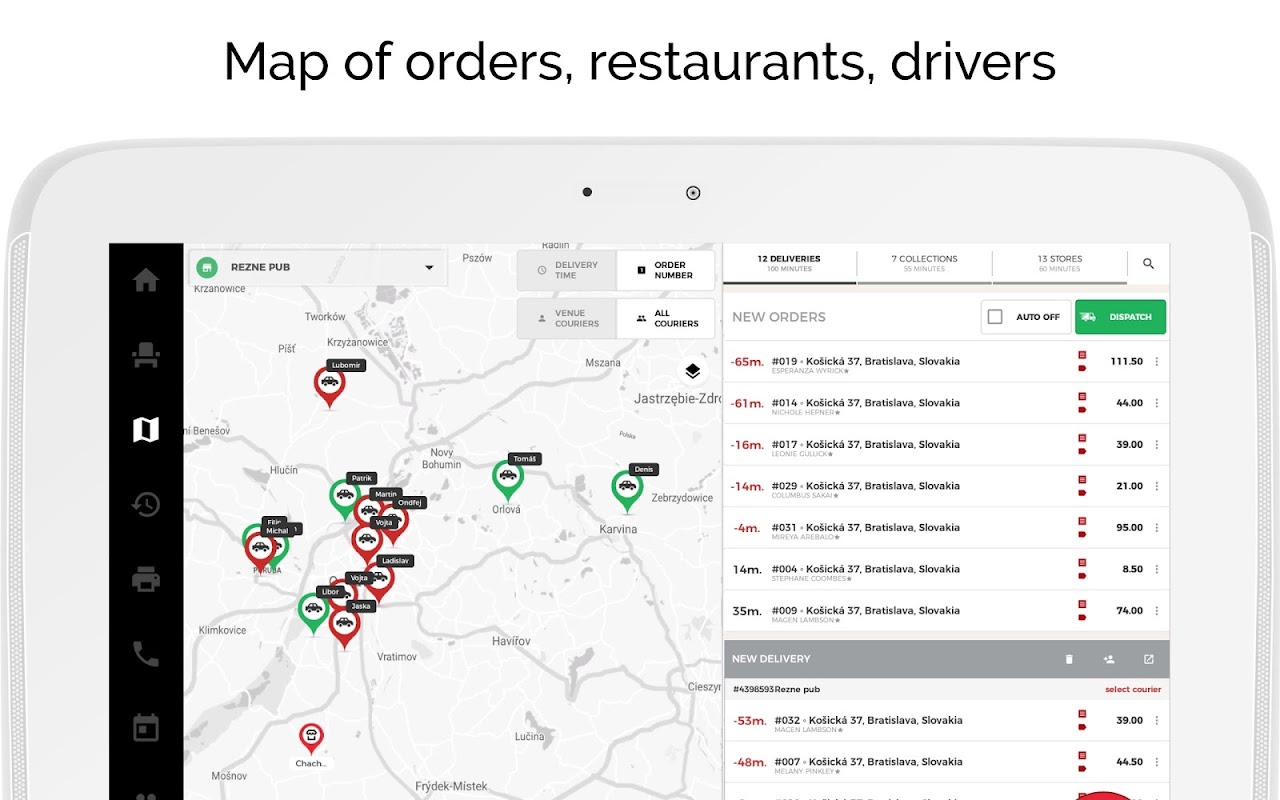Click Denis's green car pin on map

[627, 490]
